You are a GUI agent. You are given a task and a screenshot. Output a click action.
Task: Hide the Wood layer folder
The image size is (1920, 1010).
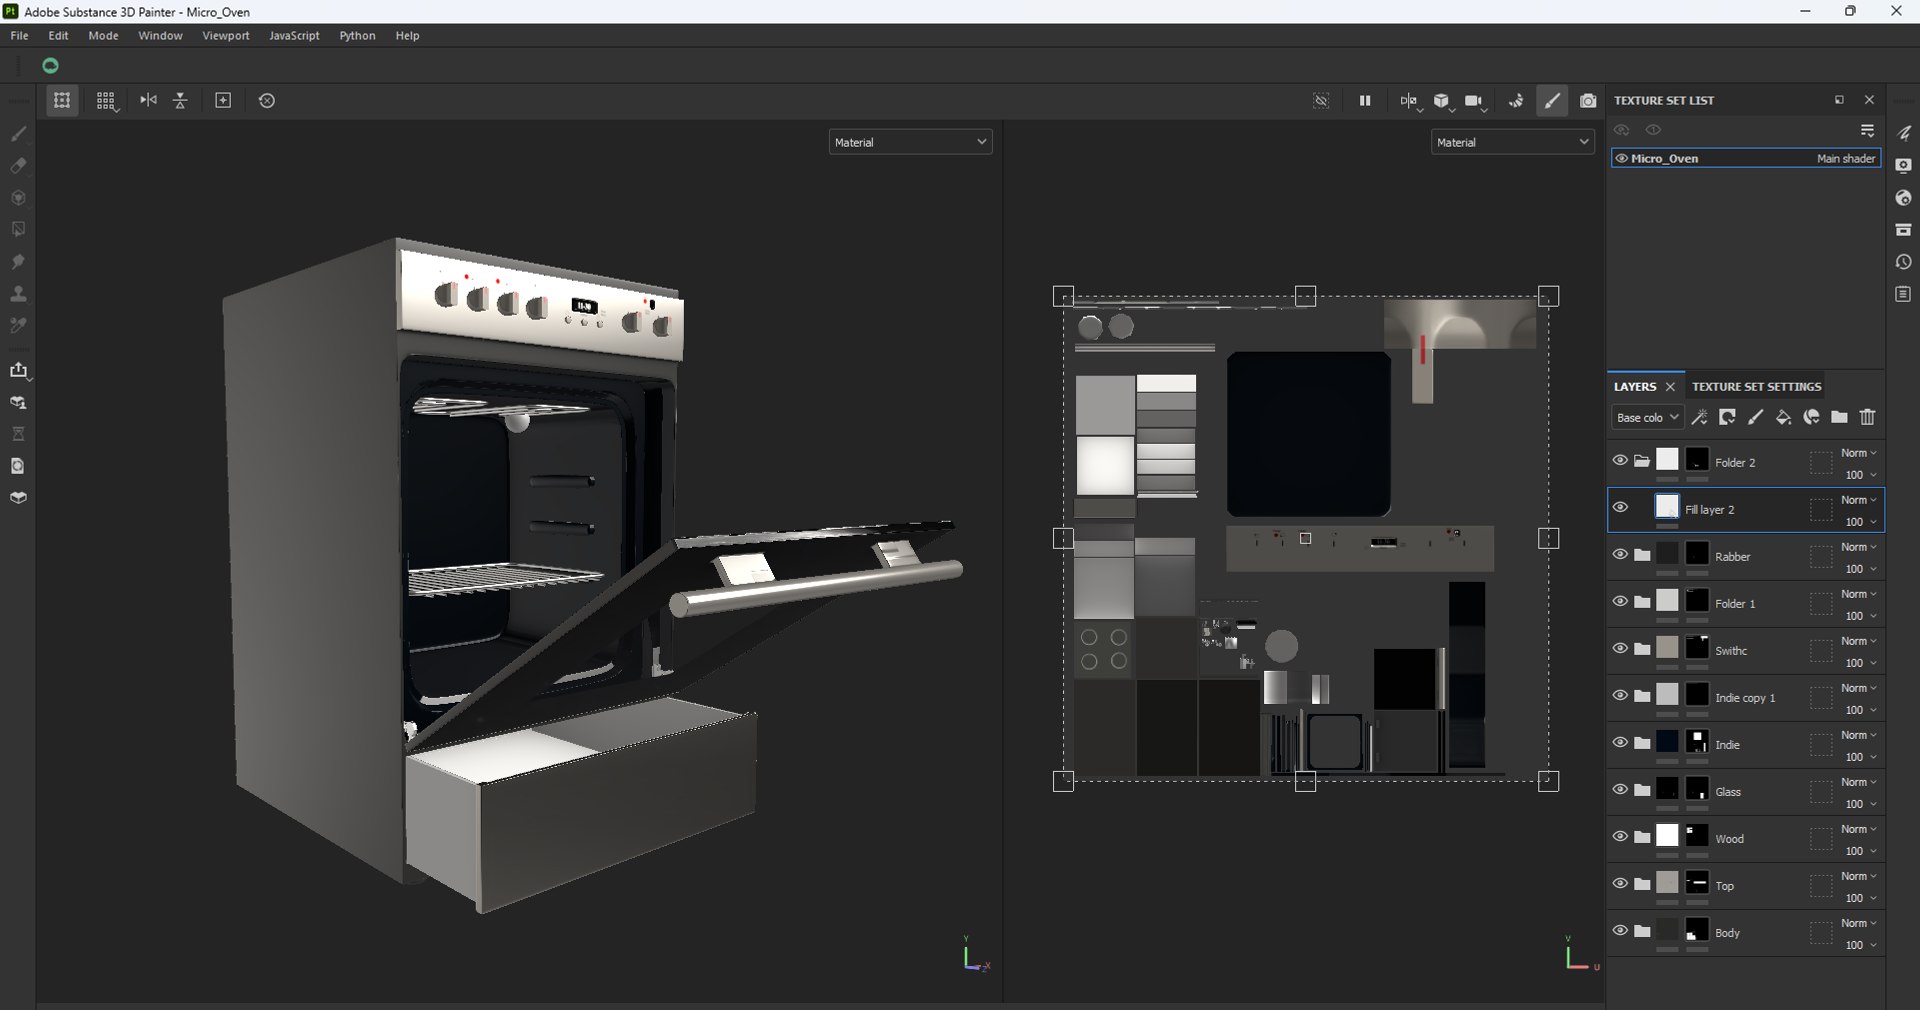pos(1620,836)
